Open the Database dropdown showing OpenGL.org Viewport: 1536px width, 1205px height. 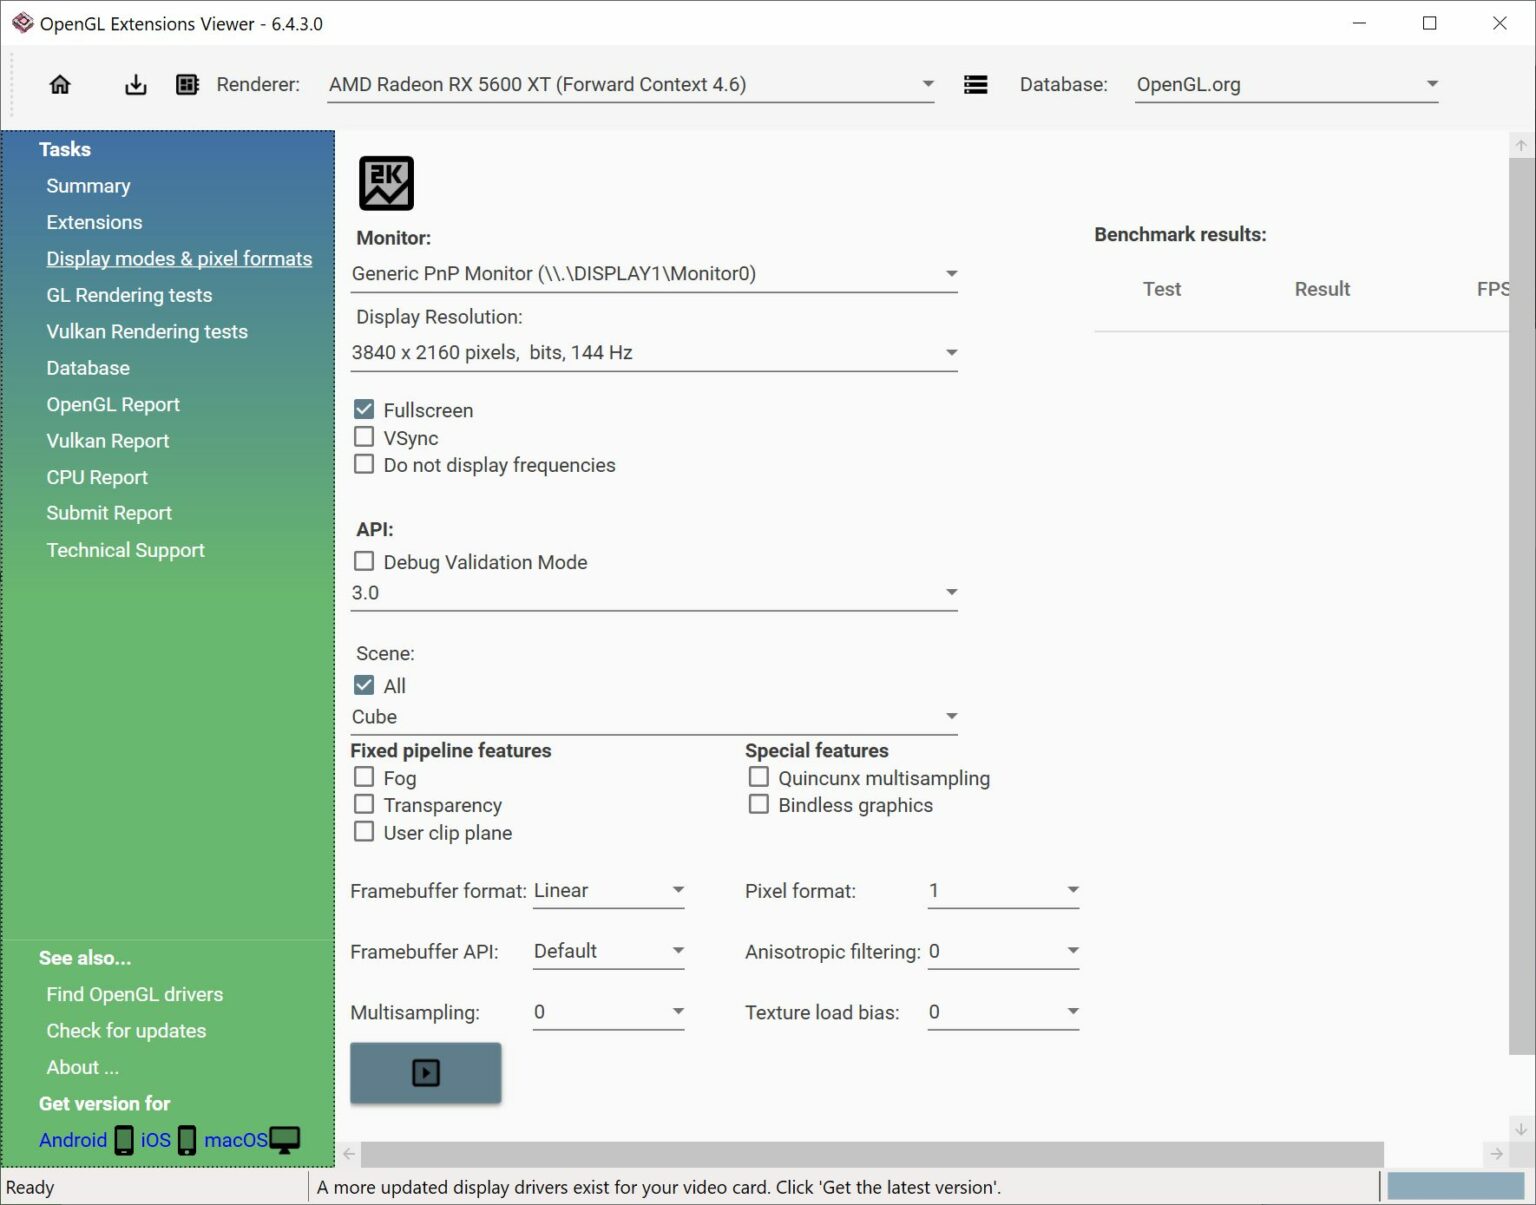coord(1286,85)
